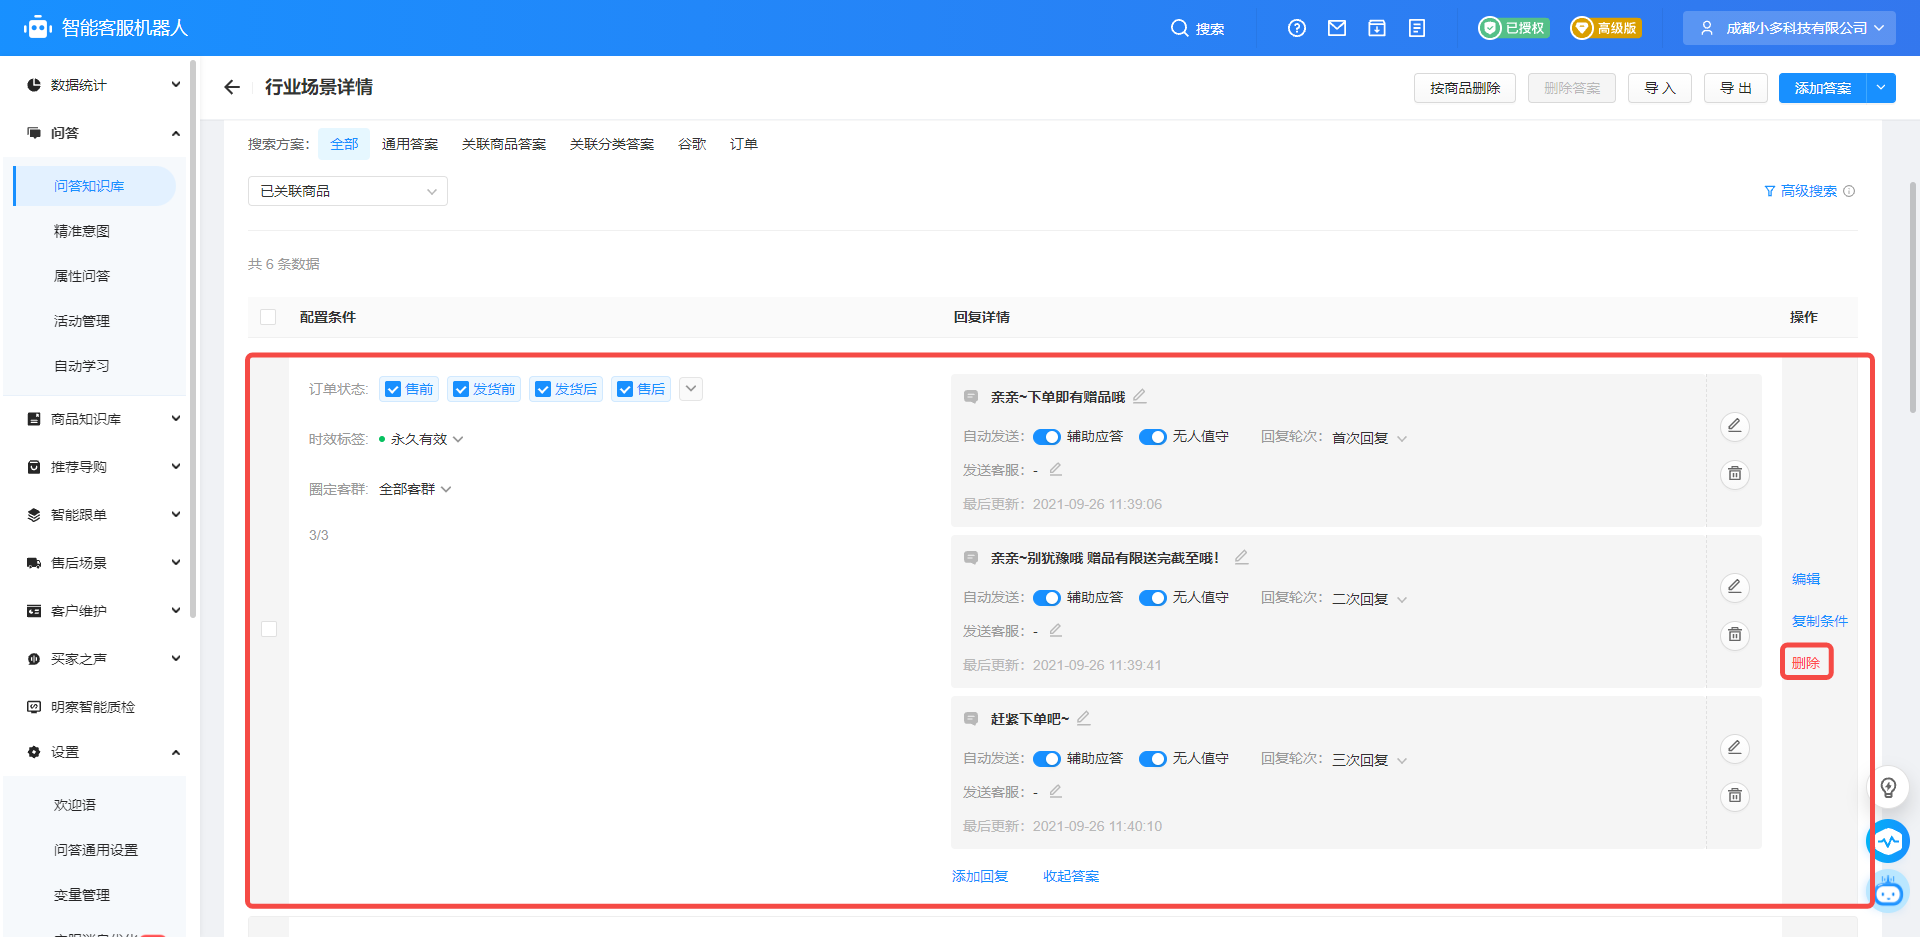The image size is (1920, 937).
Task: Edit 发送客服 for the 二次回复 answer
Action: (1055, 630)
